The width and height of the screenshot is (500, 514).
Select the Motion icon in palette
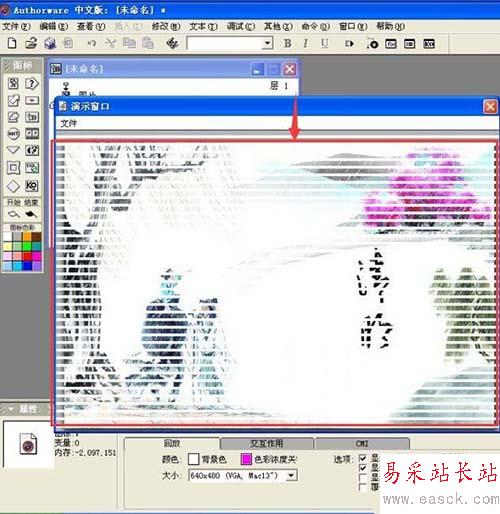13,100
